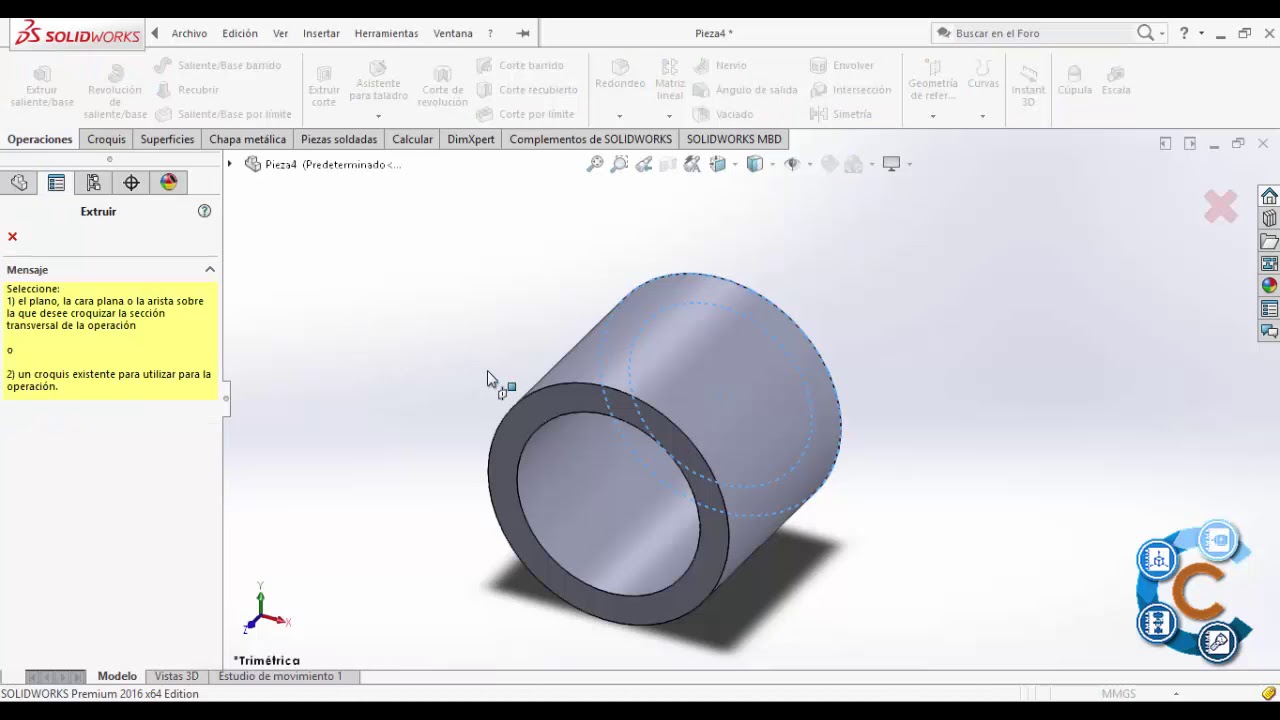Open help for the Extruir panel

click(204, 211)
